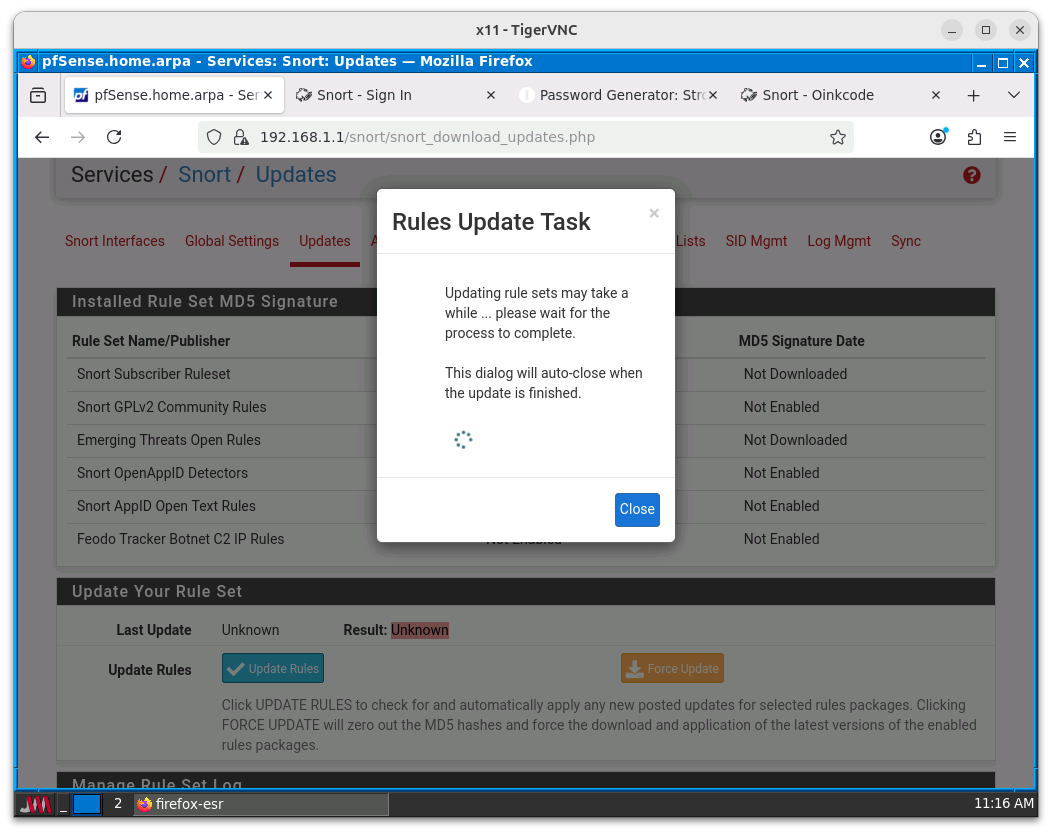Select the Emerging Threats Open Rules text
This screenshot has width=1052, height=834.
coord(168,439)
